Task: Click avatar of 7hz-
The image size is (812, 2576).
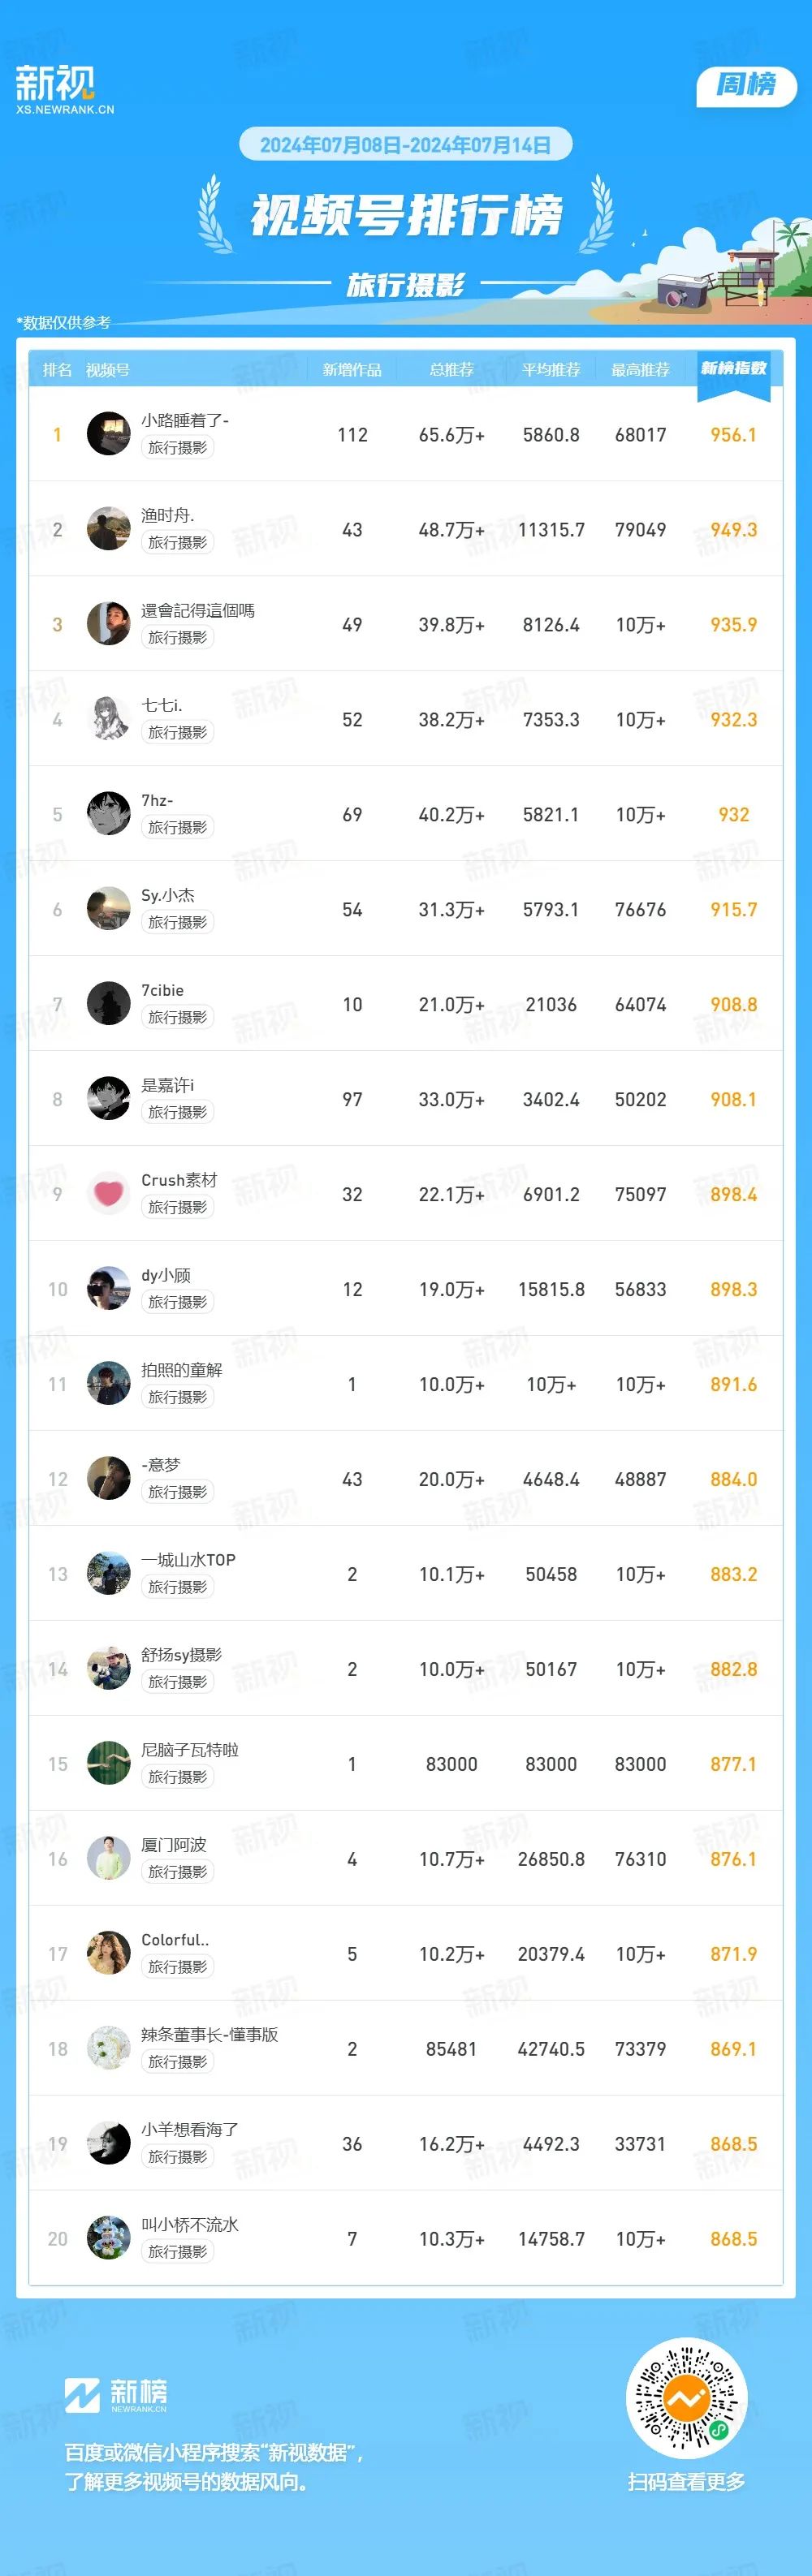Action: (108, 814)
